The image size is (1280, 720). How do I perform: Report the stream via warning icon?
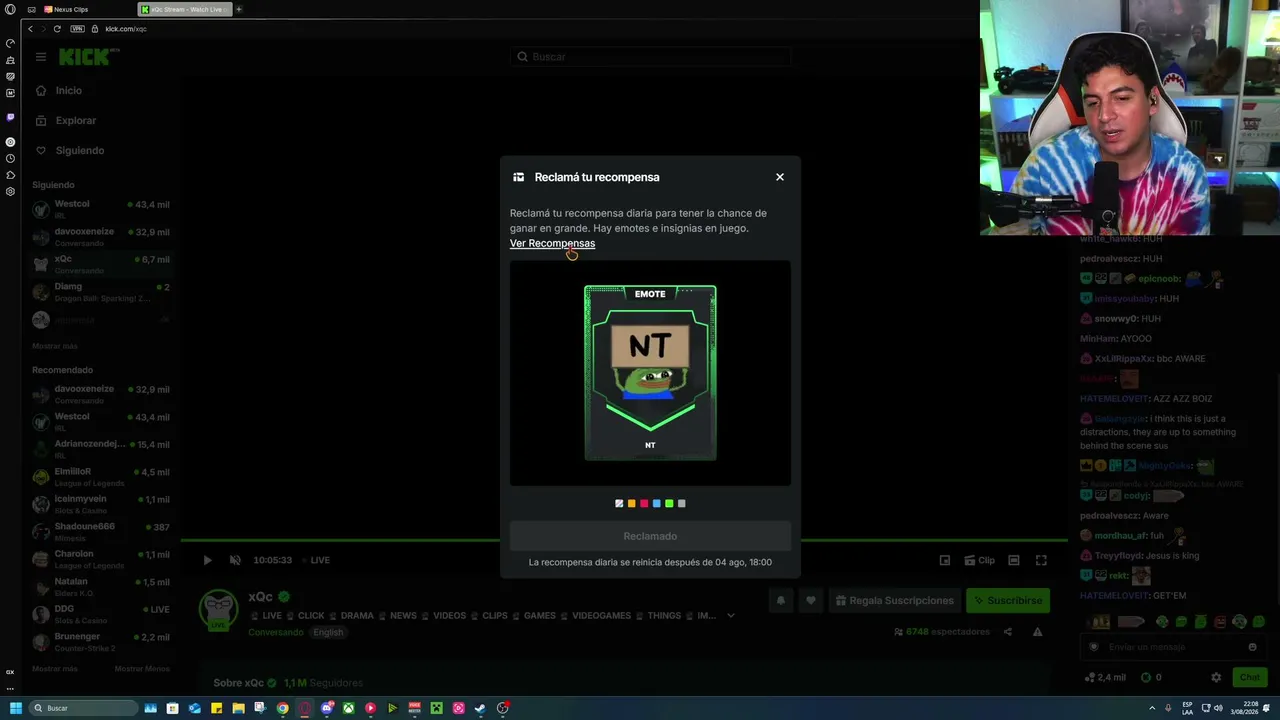1037,632
